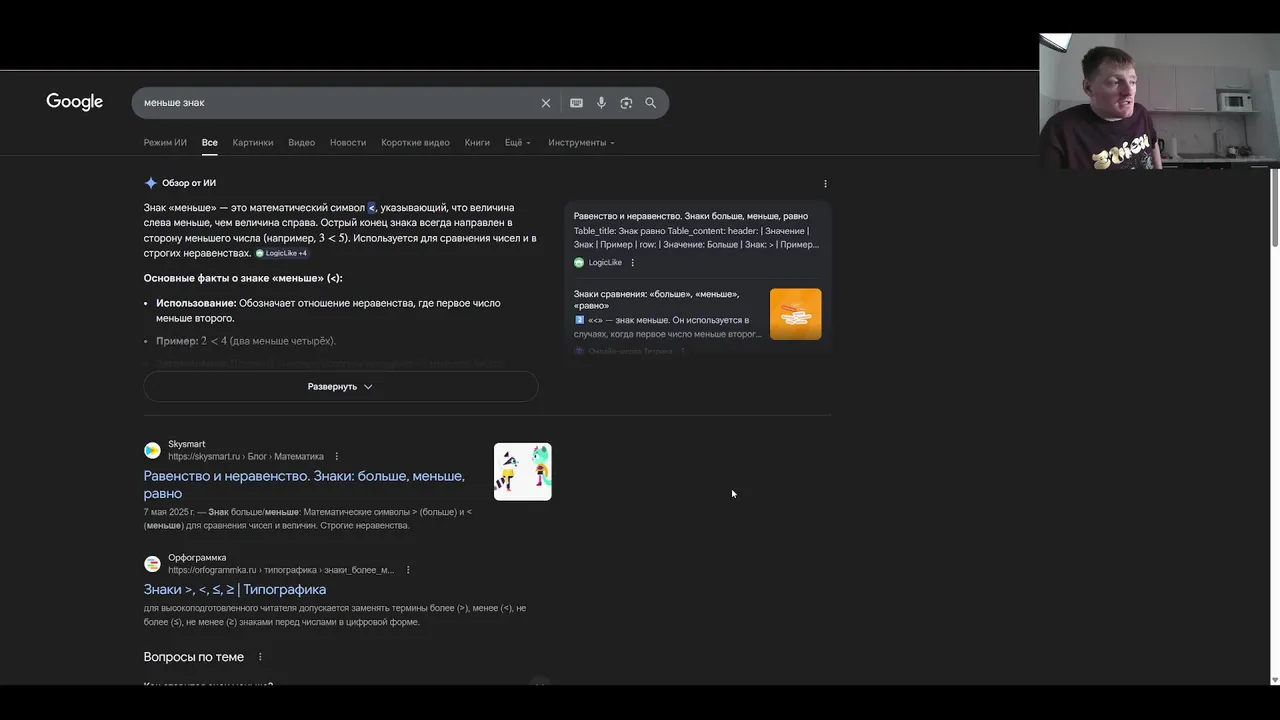Switch to Новости tab
Viewport: 1280px width, 720px height.
pos(348,143)
